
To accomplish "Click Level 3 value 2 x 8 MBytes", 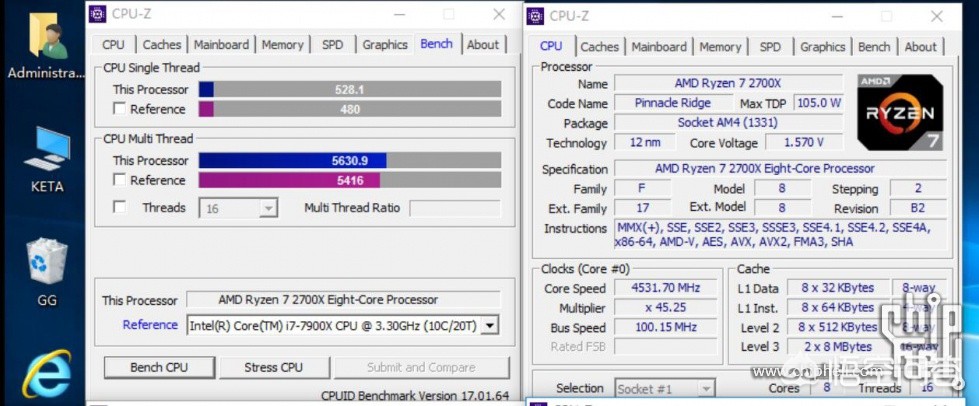I will 838,347.
